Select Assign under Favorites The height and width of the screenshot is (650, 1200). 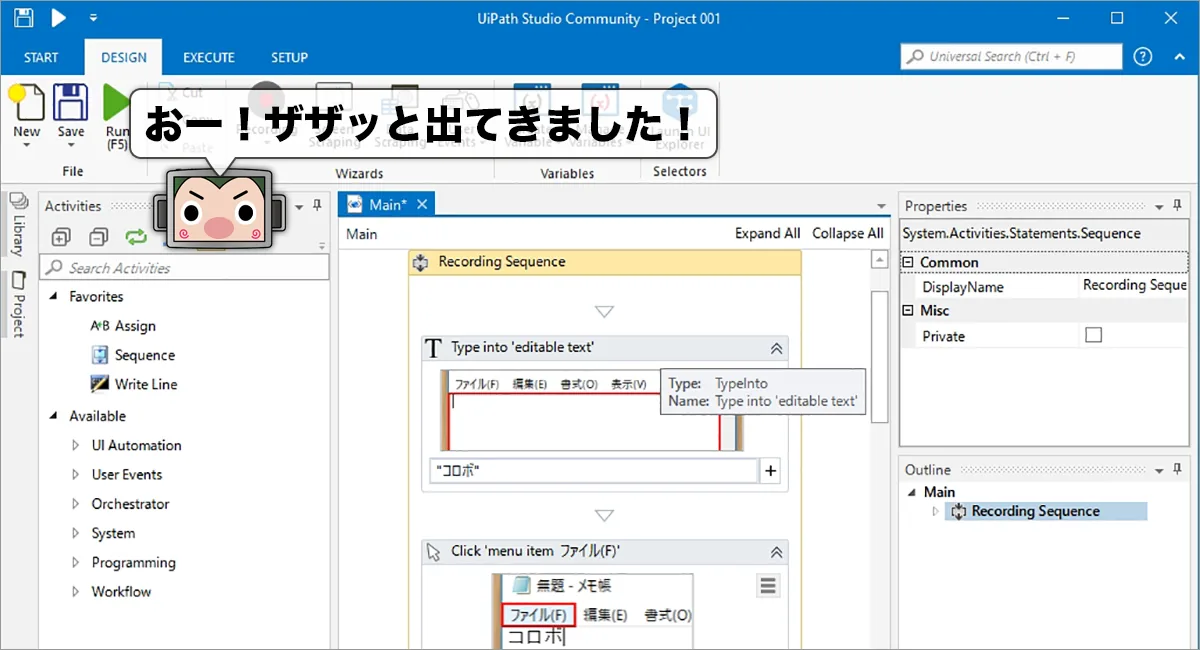[x=123, y=326]
